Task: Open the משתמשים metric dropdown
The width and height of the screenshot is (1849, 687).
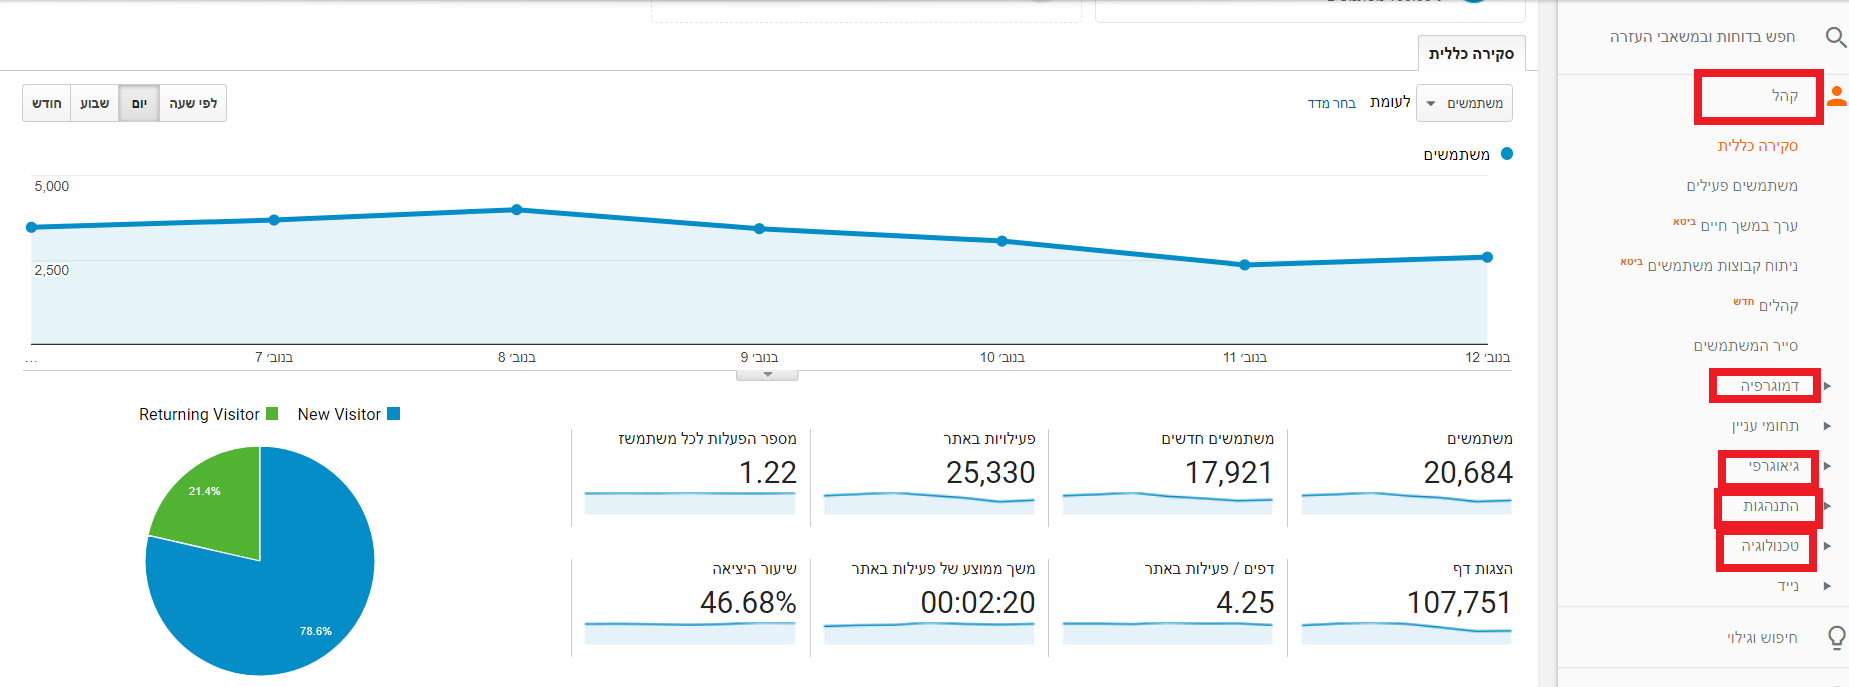Action: [x=1464, y=103]
